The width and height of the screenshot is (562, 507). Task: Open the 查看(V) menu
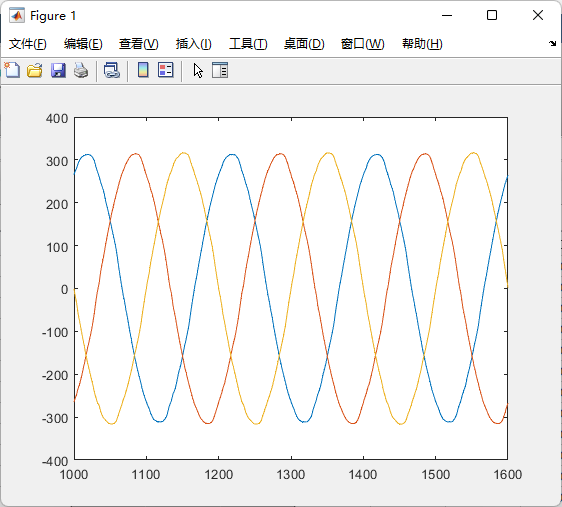pos(139,44)
